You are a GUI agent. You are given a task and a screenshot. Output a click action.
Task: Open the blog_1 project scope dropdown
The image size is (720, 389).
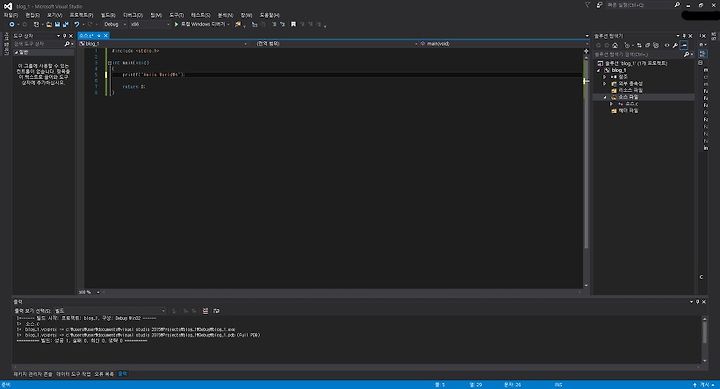163,44
